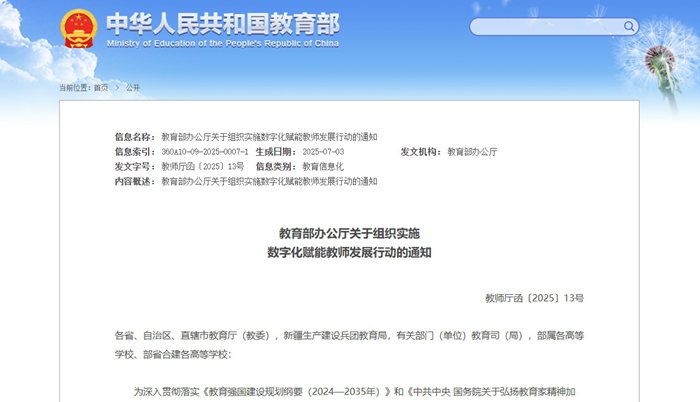Click the issuing agency 教育部办公厅
700x402 pixels.
[472, 152]
